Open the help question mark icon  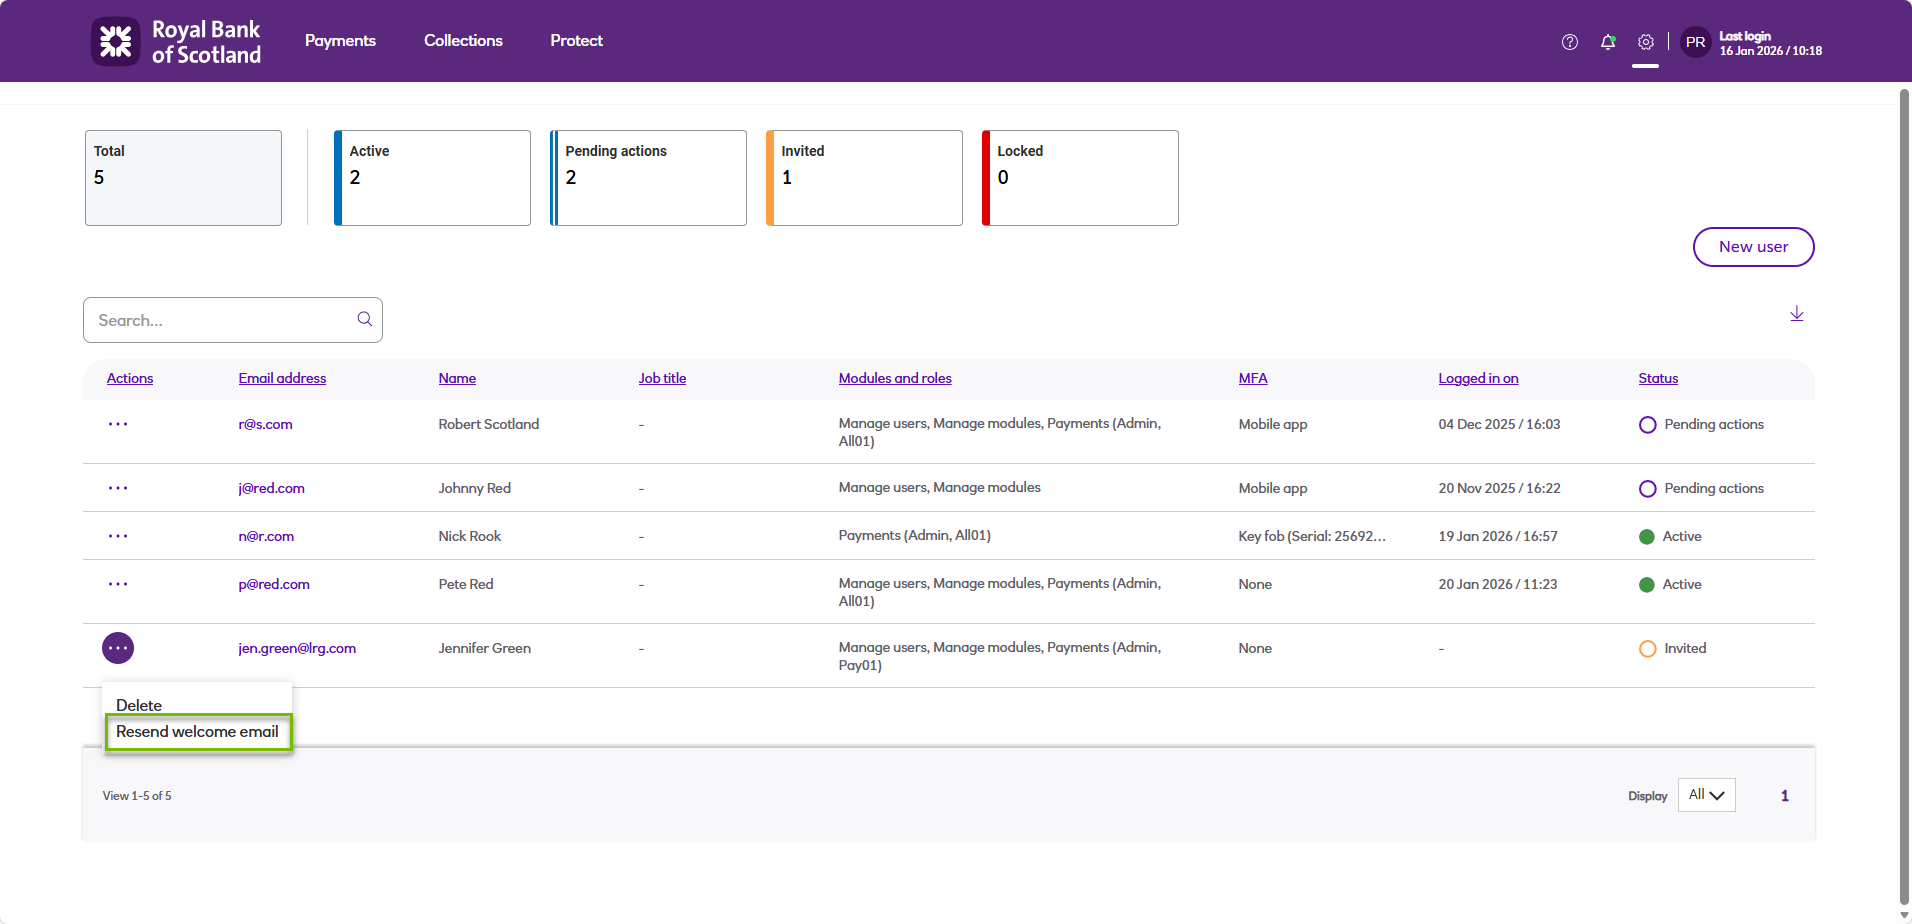(x=1570, y=42)
